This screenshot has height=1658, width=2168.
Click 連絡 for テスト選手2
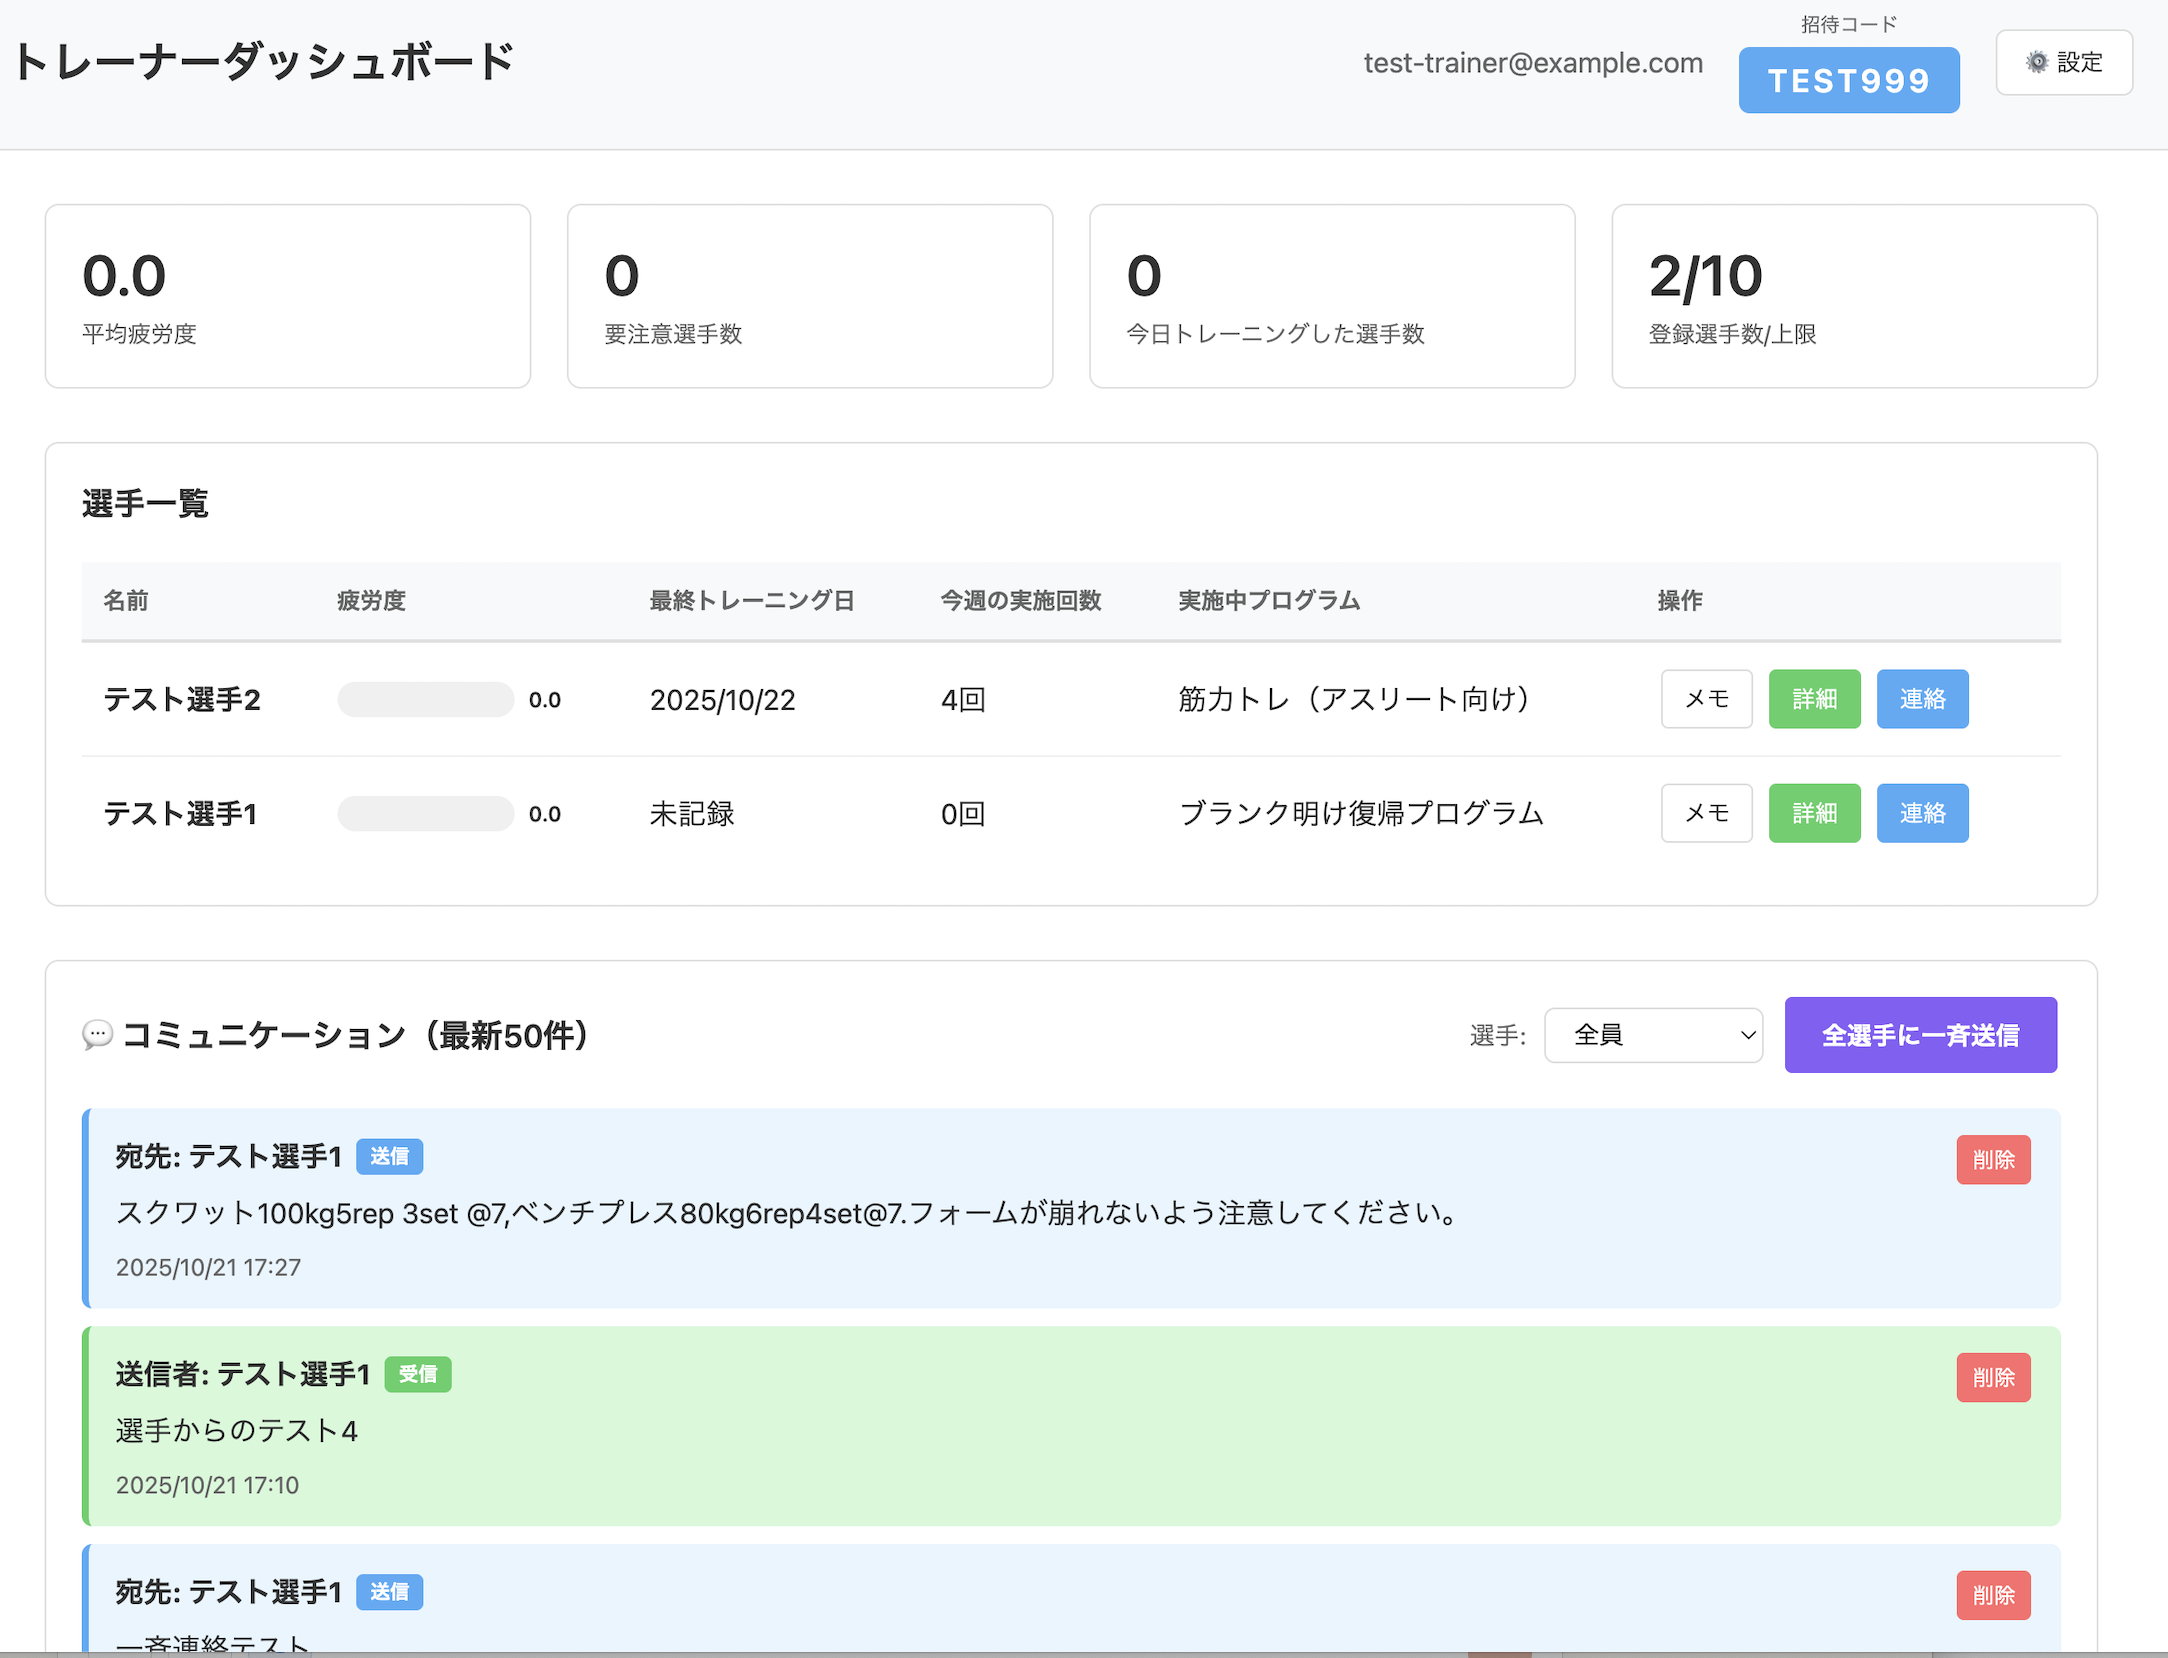1921,699
